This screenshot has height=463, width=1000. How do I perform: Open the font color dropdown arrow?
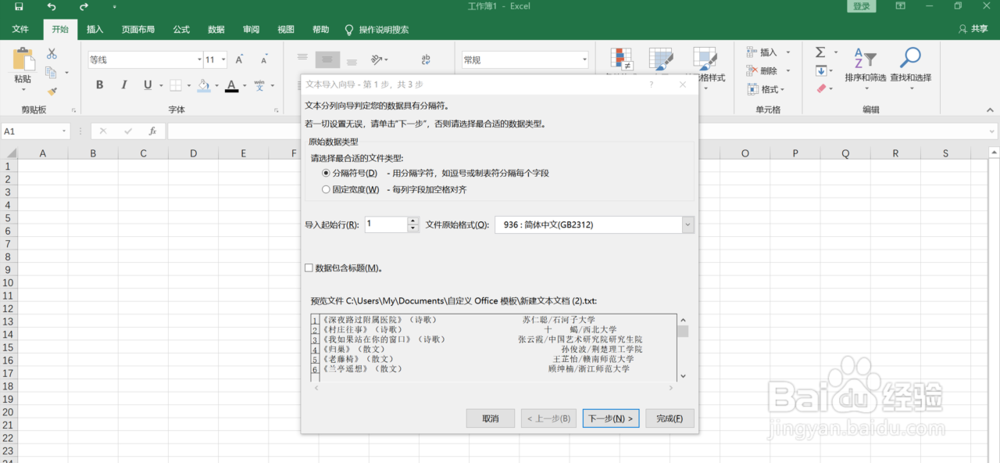click(x=243, y=85)
